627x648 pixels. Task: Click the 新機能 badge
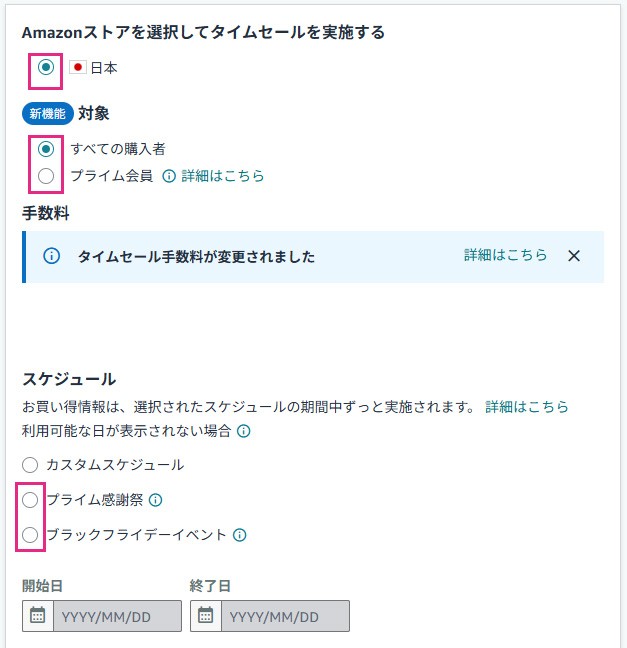pos(47,114)
